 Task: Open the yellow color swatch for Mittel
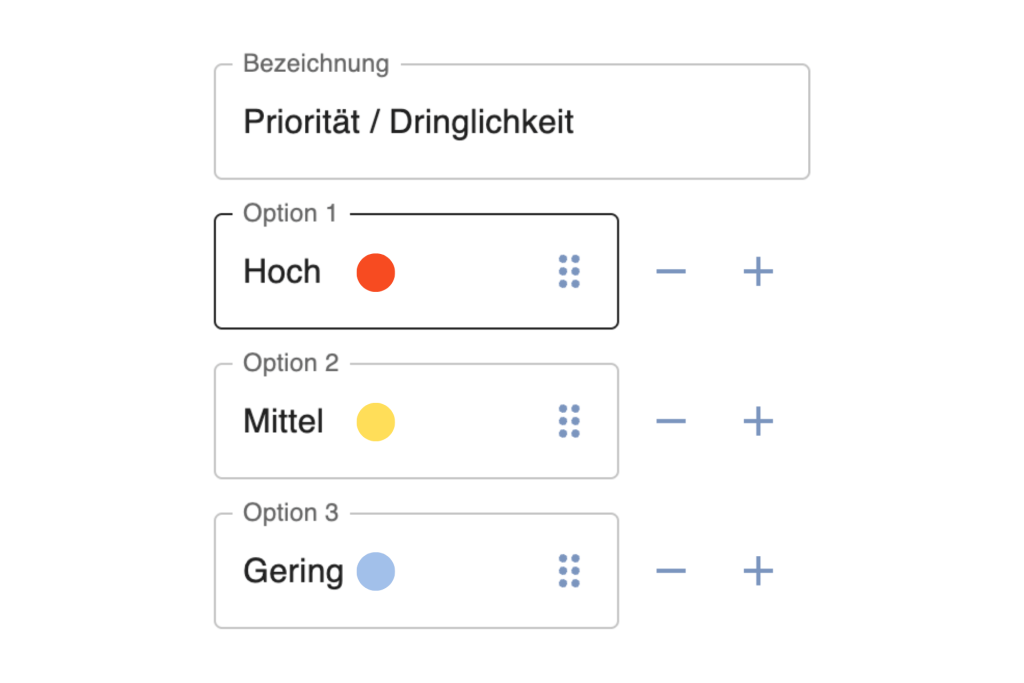(375, 421)
